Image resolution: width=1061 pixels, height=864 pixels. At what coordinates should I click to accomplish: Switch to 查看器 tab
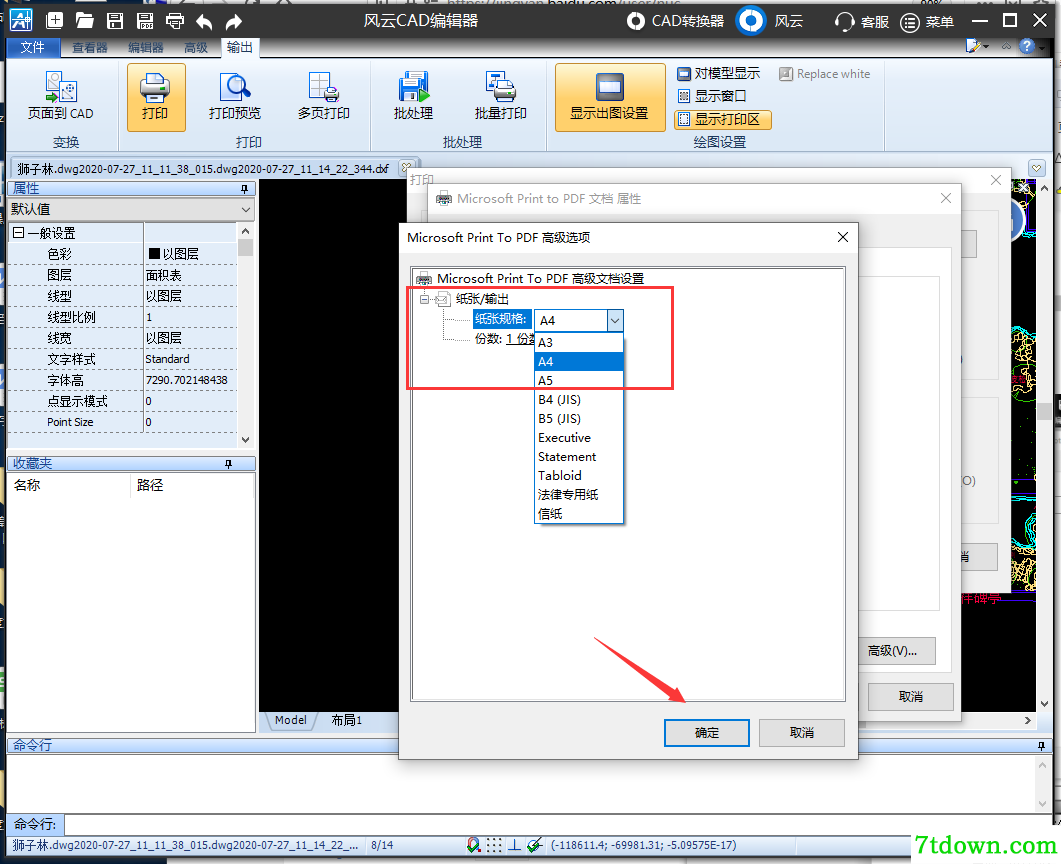pos(90,47)
